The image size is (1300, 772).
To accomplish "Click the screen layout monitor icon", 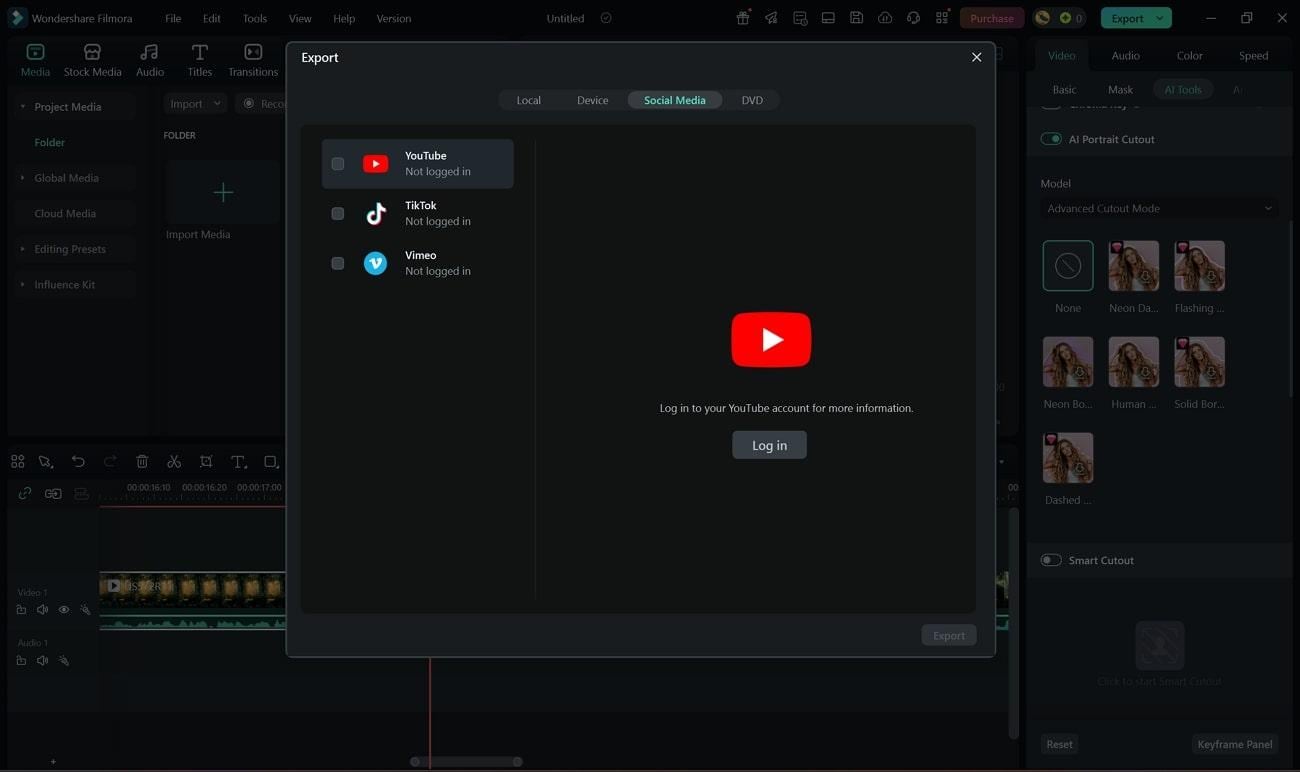I will (828, 18).
